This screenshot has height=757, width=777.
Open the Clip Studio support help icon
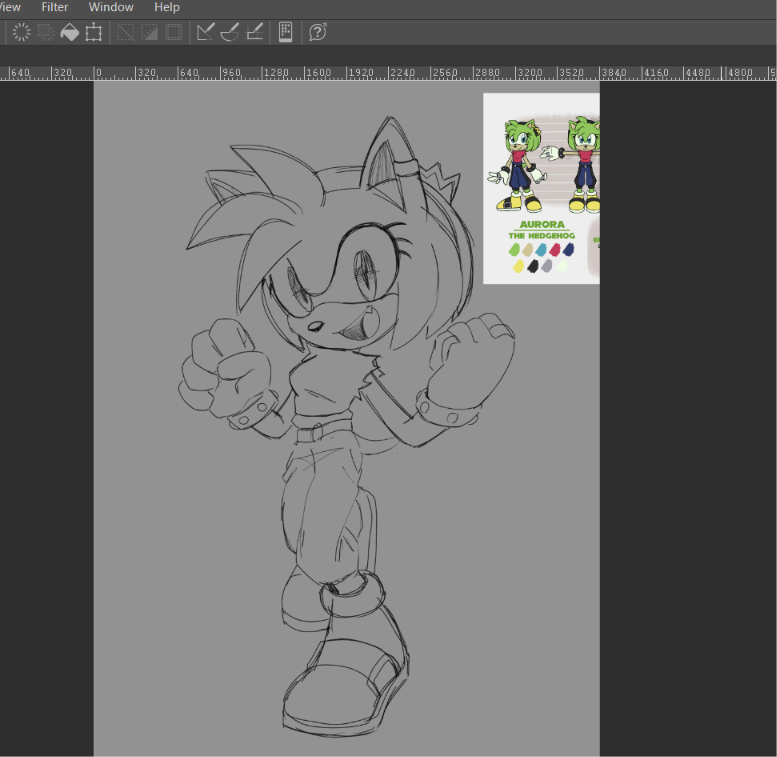(x=318, y=32)
